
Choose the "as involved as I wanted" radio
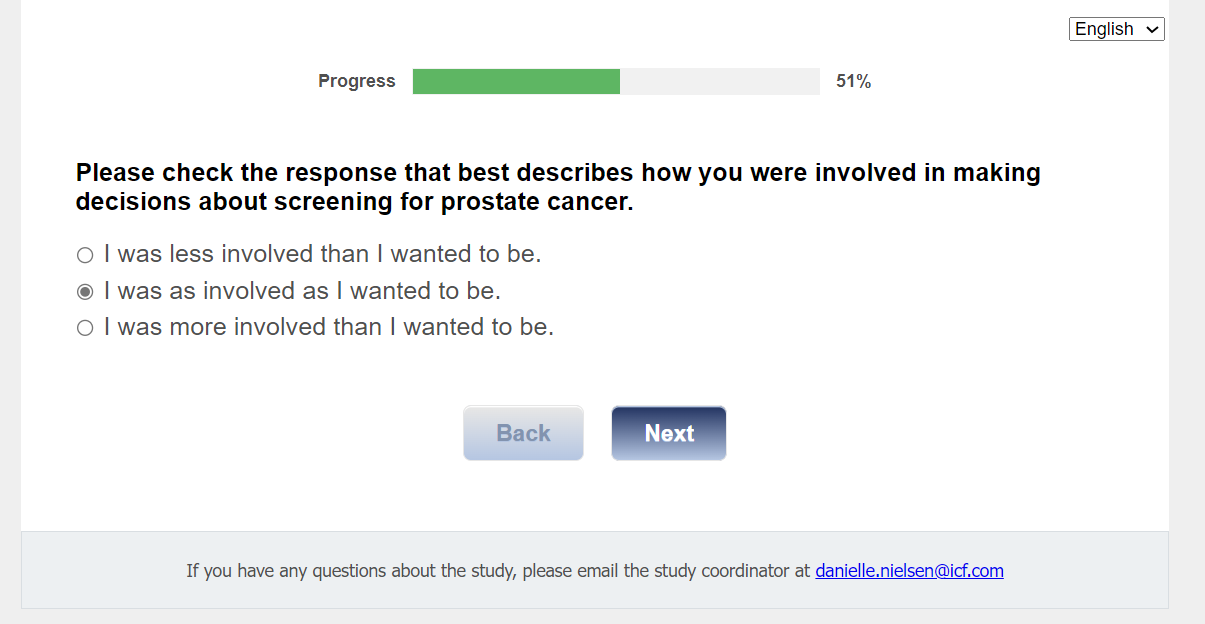tap(85, 292)
